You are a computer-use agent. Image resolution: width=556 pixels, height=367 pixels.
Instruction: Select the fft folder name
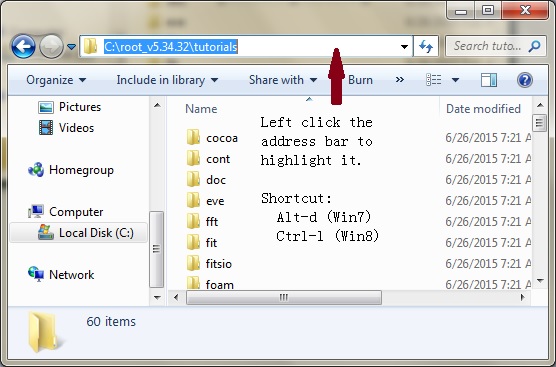[212, 222]
